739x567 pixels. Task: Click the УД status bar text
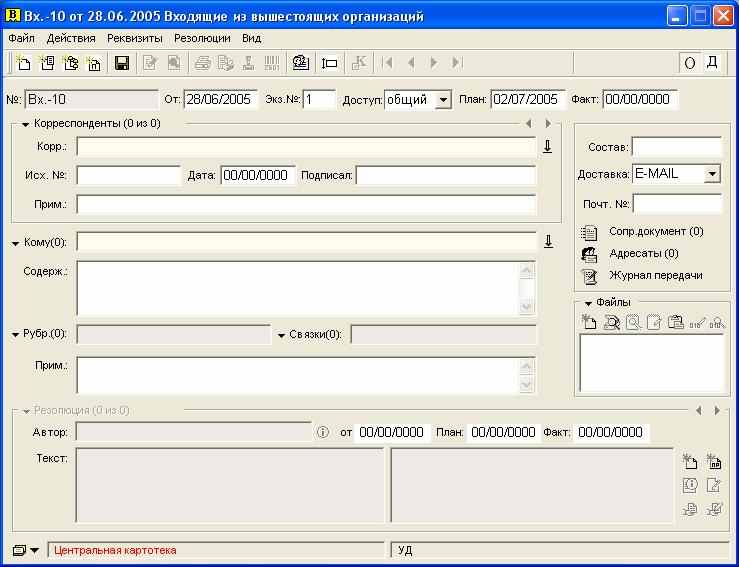pyautogui.click(x=405, y=550)
